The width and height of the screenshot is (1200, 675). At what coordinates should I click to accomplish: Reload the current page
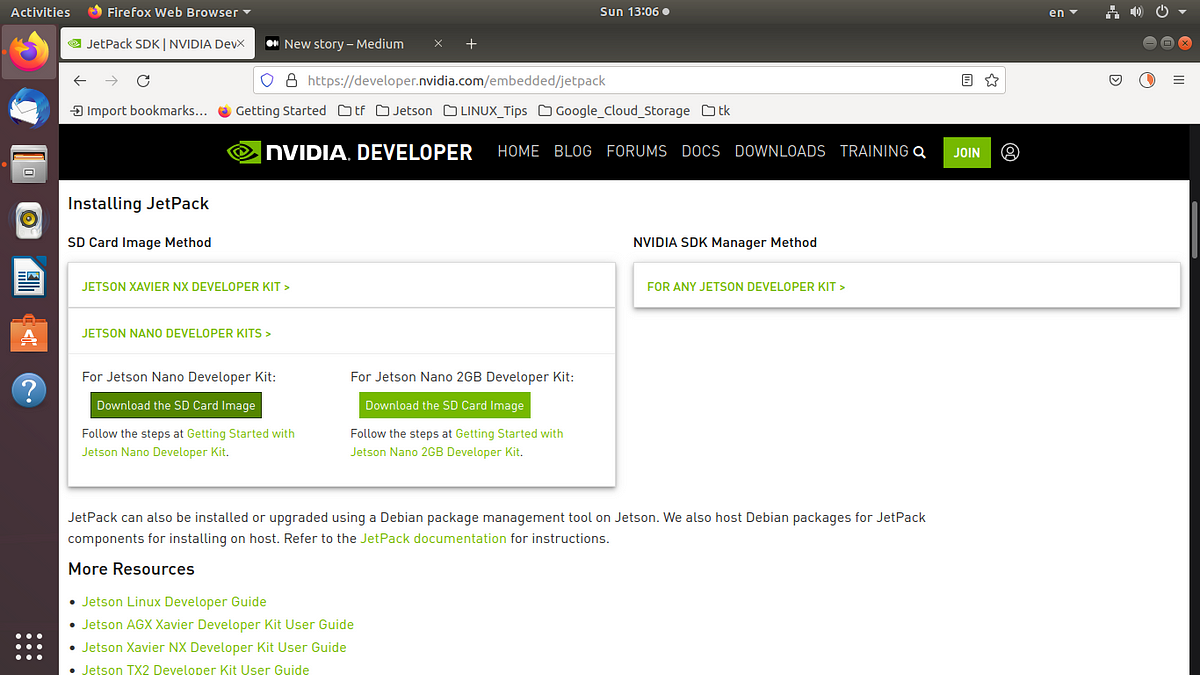pyautogui.click(x=143, y=80)
